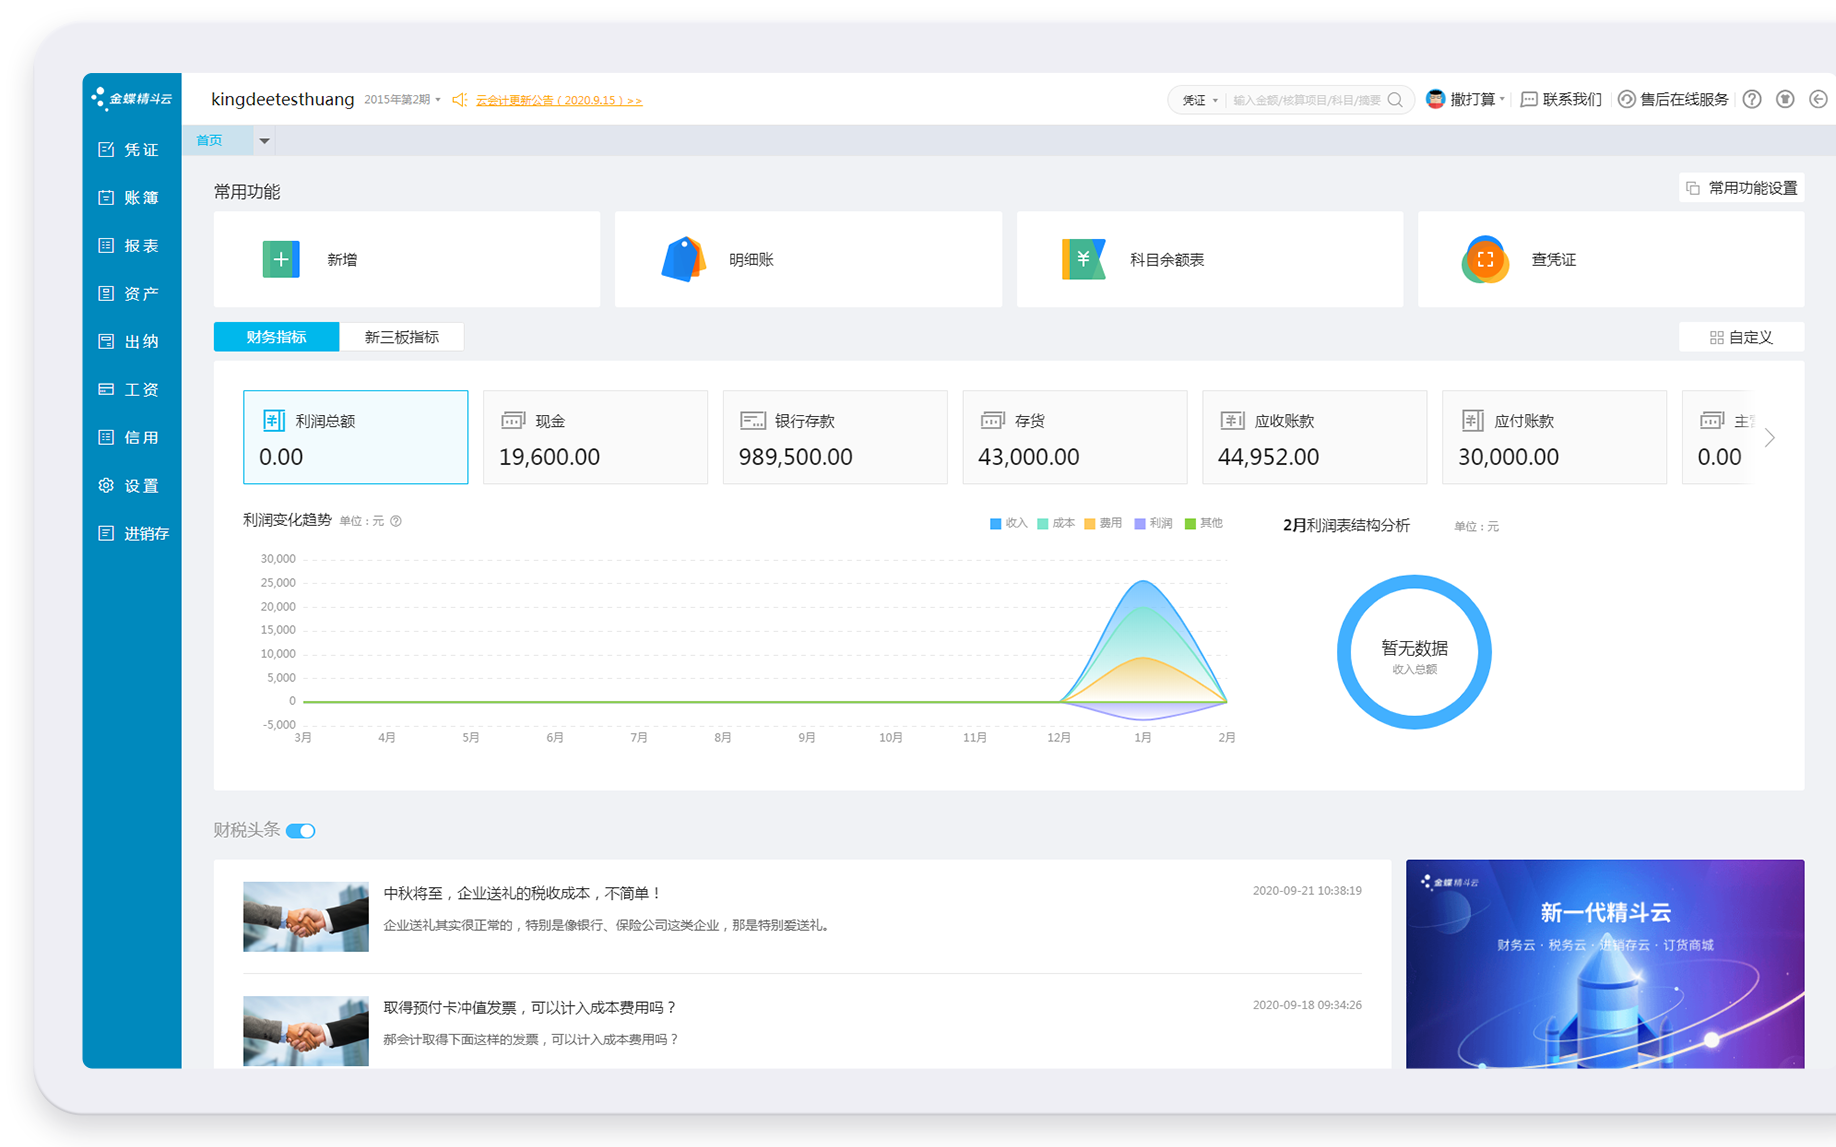Click the magnifier search icon
This screenshot has height=1147, width=1836.
[x=1395, y=100]
